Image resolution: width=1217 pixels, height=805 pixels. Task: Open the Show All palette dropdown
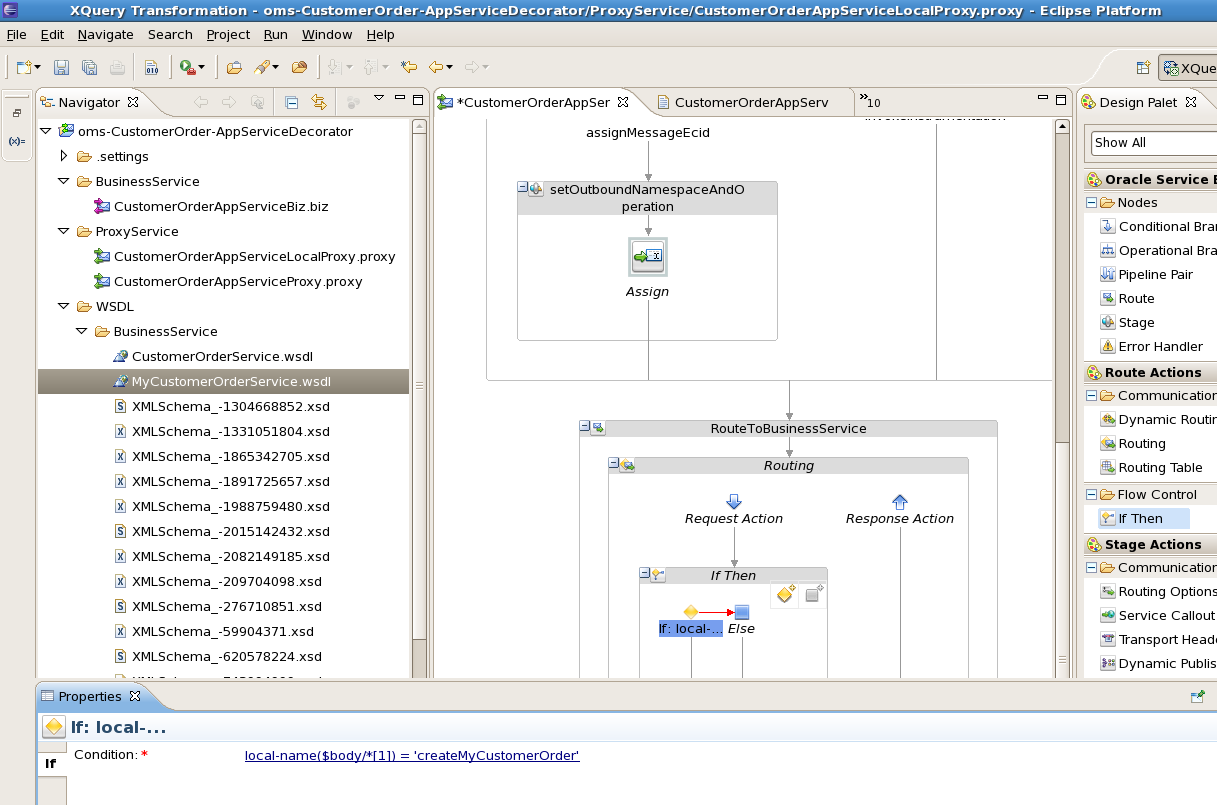(1154, 142)
